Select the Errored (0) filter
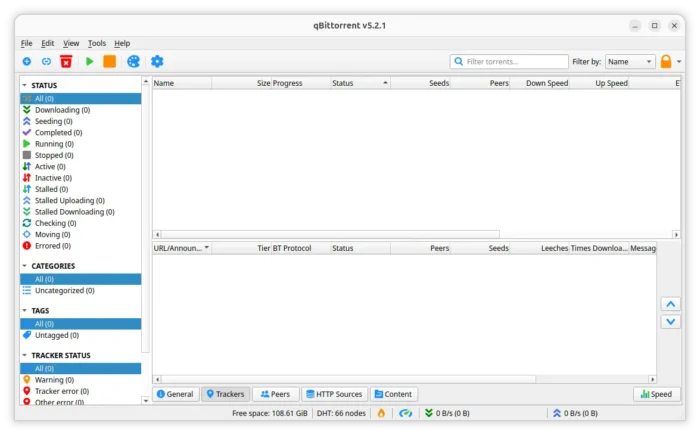The width and height of the screenshot is (700, 435). tap(81, 246)
